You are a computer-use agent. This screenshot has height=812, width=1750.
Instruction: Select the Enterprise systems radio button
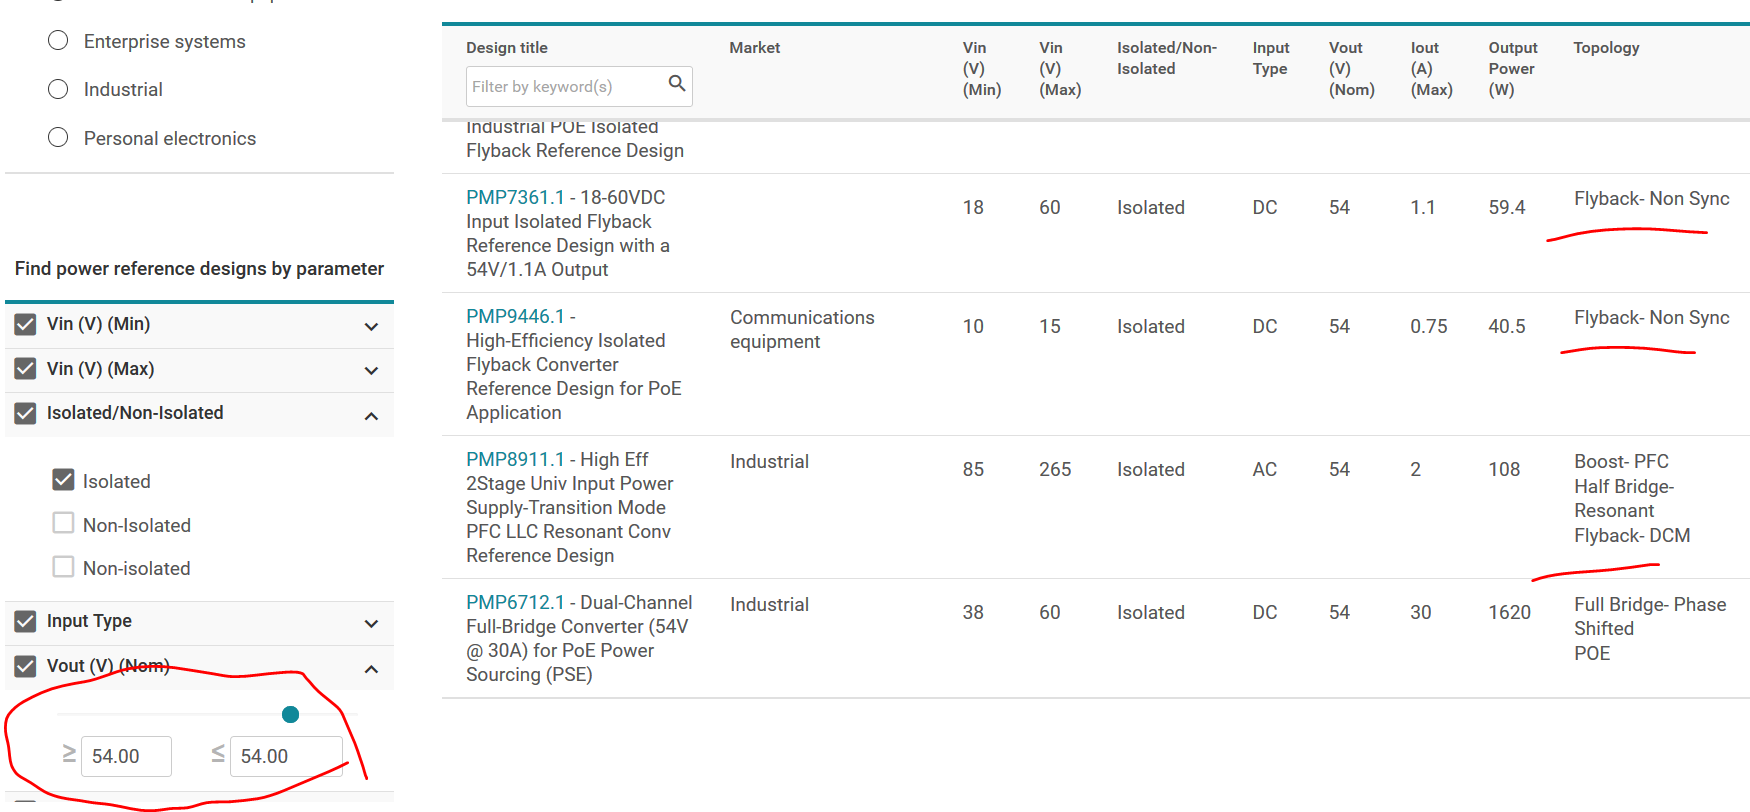(59, 41)
